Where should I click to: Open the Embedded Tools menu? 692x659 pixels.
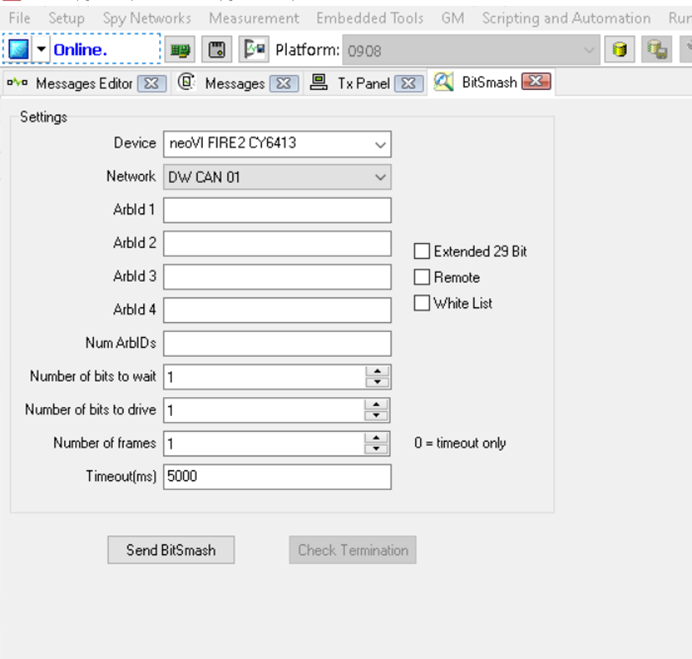tap(370, 18)
